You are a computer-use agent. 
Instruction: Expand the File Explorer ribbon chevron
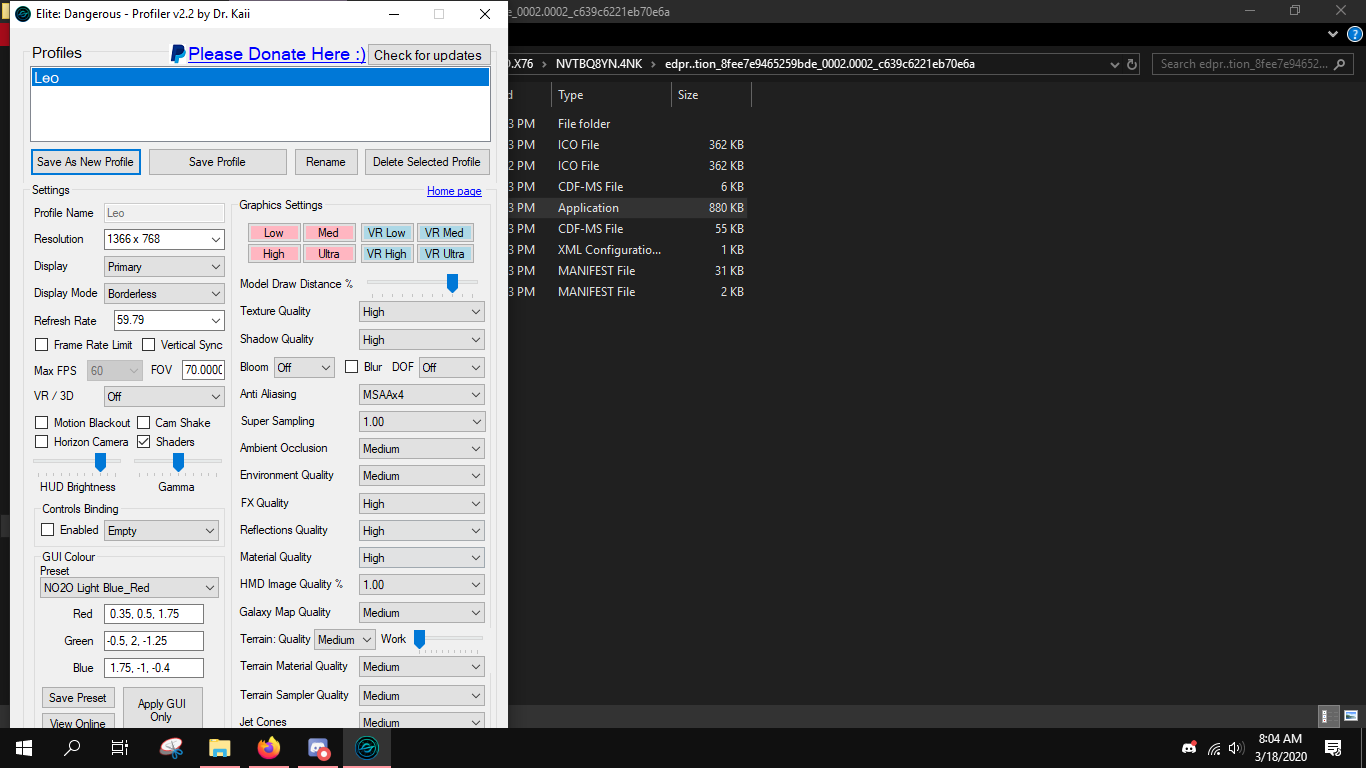coord(1332,34)
